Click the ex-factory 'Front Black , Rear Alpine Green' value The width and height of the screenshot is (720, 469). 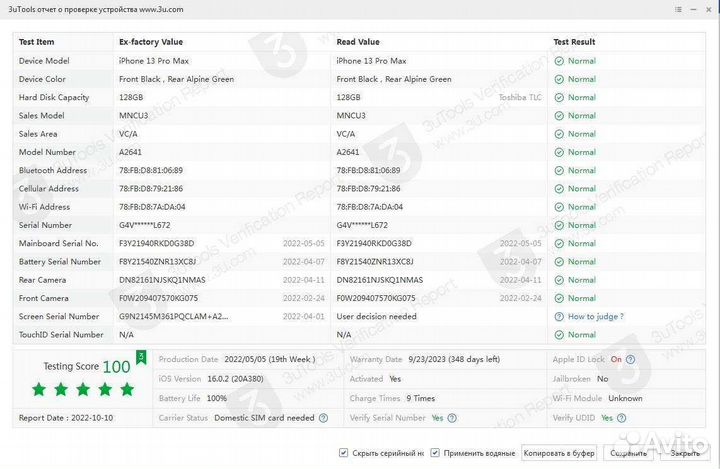click(x=176, y=79)
